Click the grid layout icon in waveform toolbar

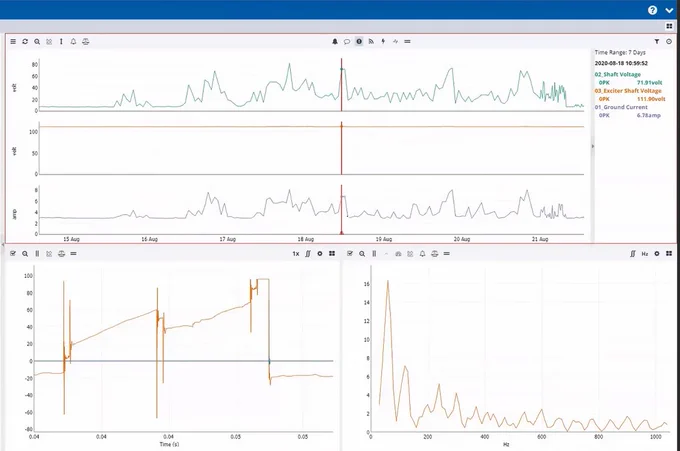pyautogui.click(x=332, y=254)
